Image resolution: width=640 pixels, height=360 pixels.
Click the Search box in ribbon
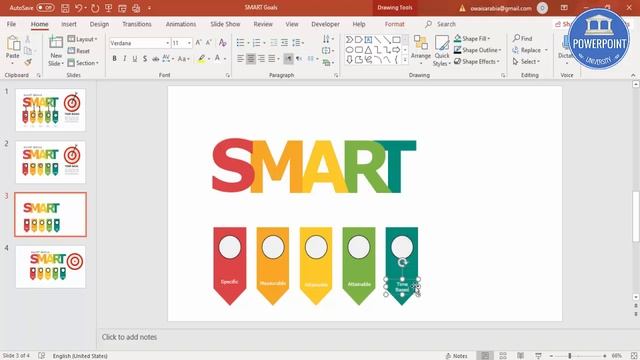tap(441, 24)
